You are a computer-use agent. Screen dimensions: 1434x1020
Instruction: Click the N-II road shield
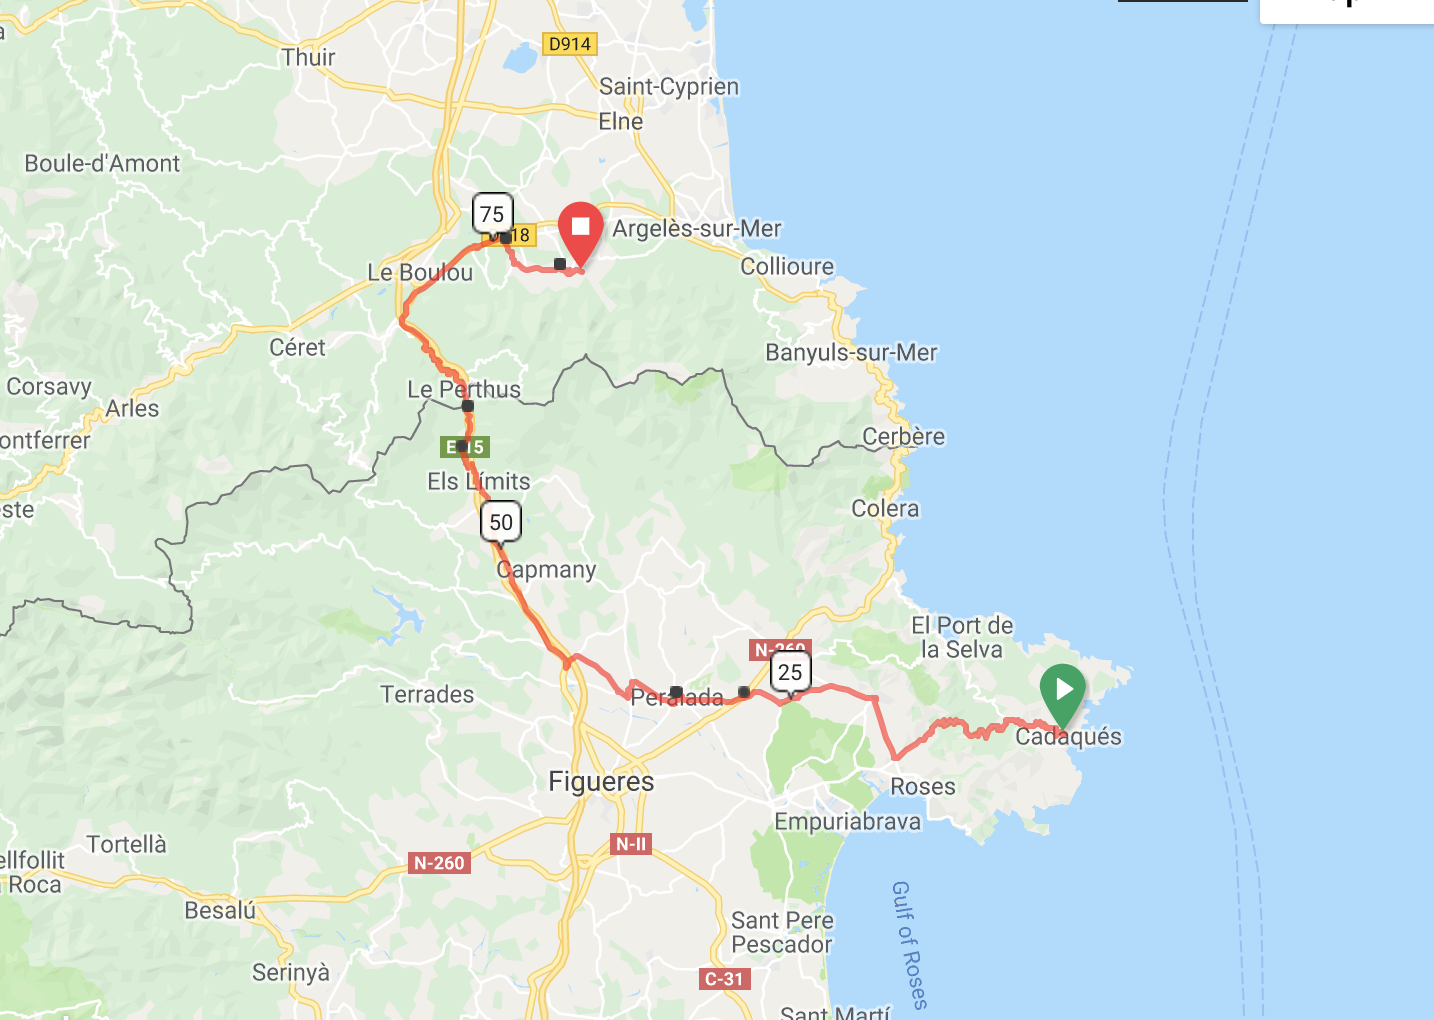[x=631, y=844]
